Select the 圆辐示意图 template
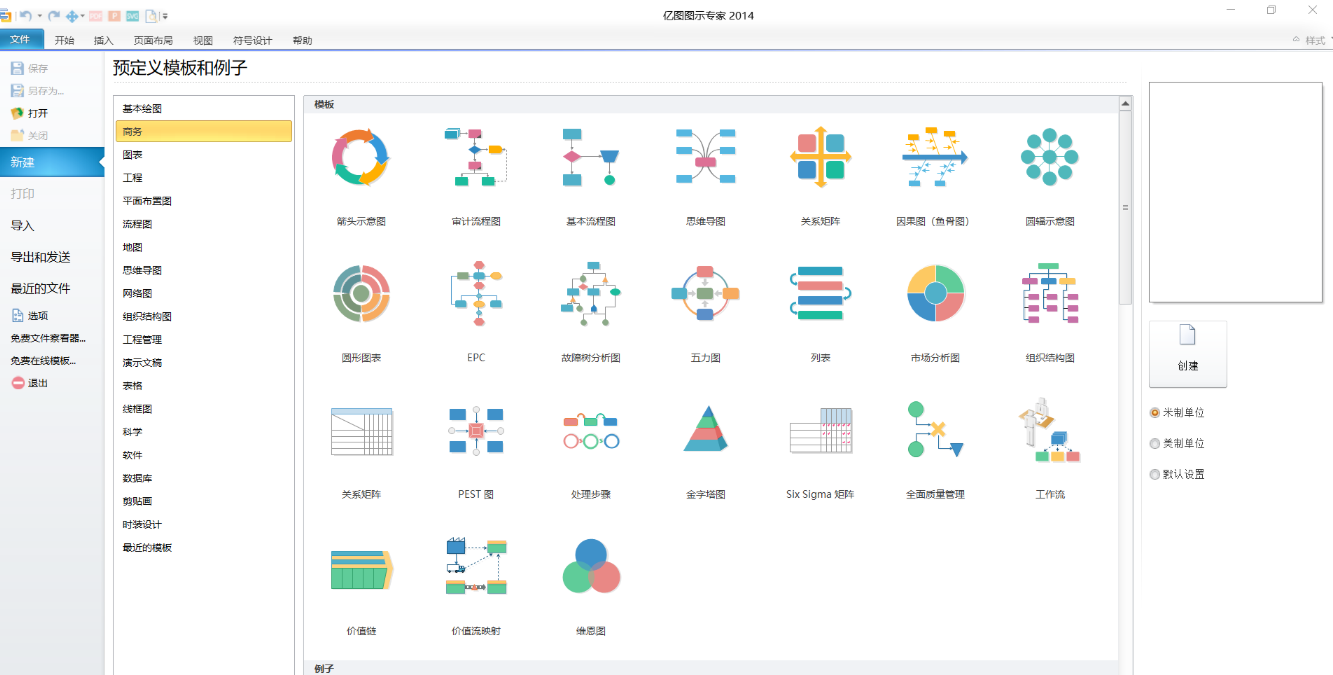Image resolution: width=1333 pixels, height=675 pixels. tap(1049, 157)
